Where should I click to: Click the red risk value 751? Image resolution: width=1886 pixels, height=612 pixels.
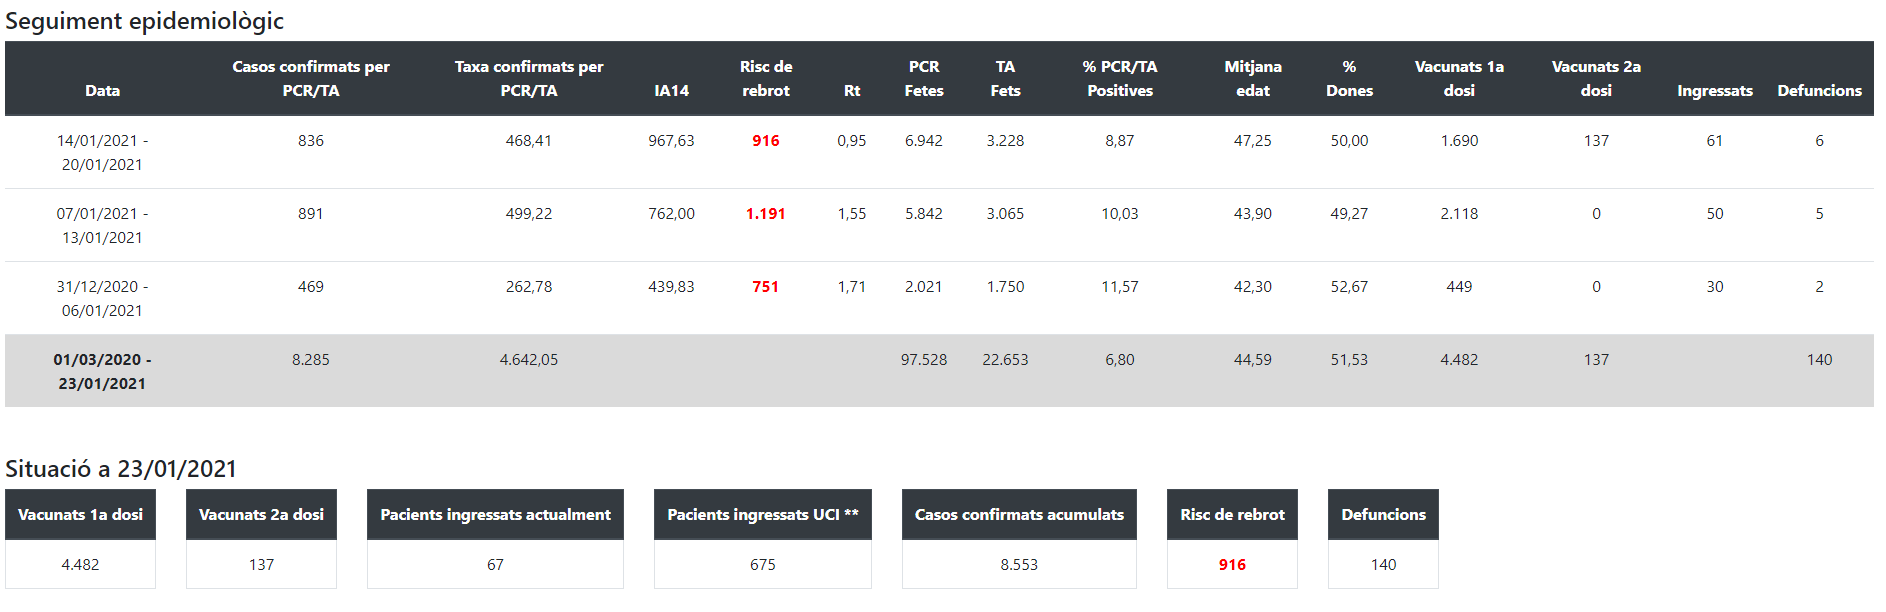[x=766, y=287]
